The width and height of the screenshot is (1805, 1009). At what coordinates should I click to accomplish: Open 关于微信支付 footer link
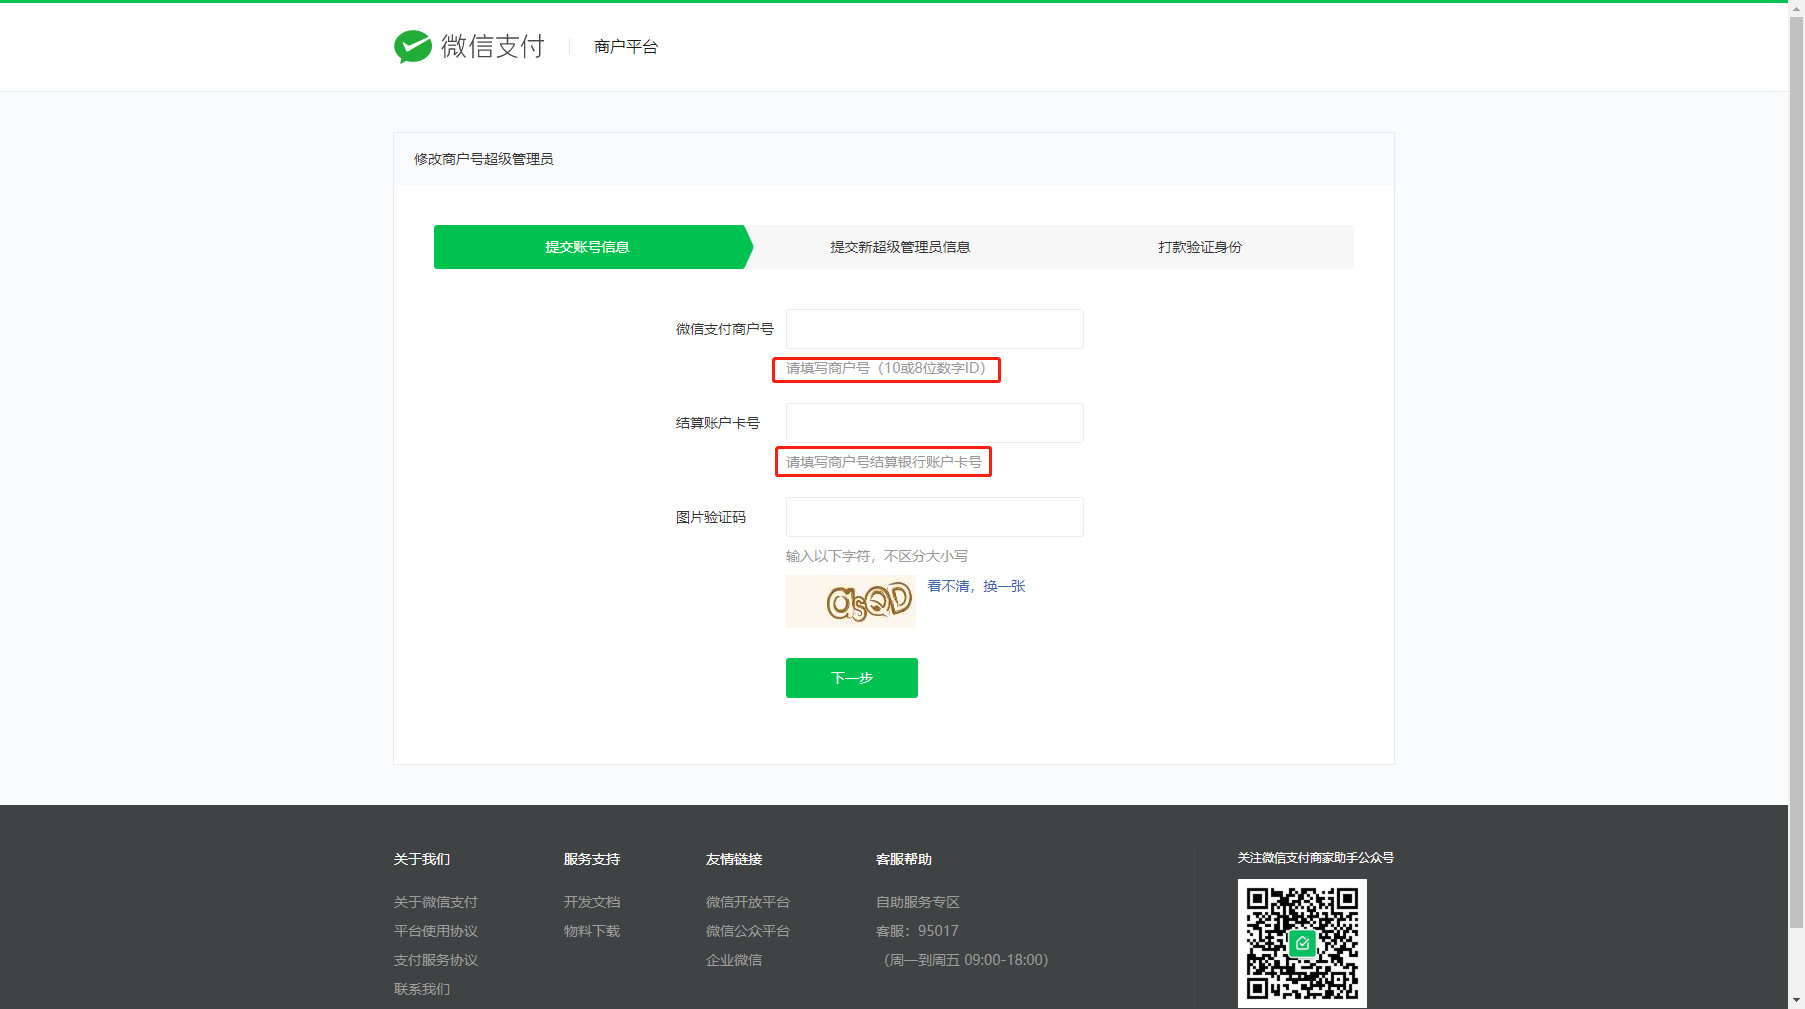click(436, 902)
